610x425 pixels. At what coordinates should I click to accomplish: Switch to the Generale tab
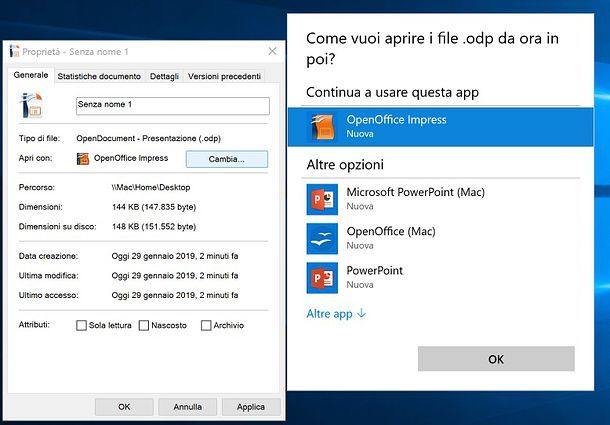coord(31,75)
